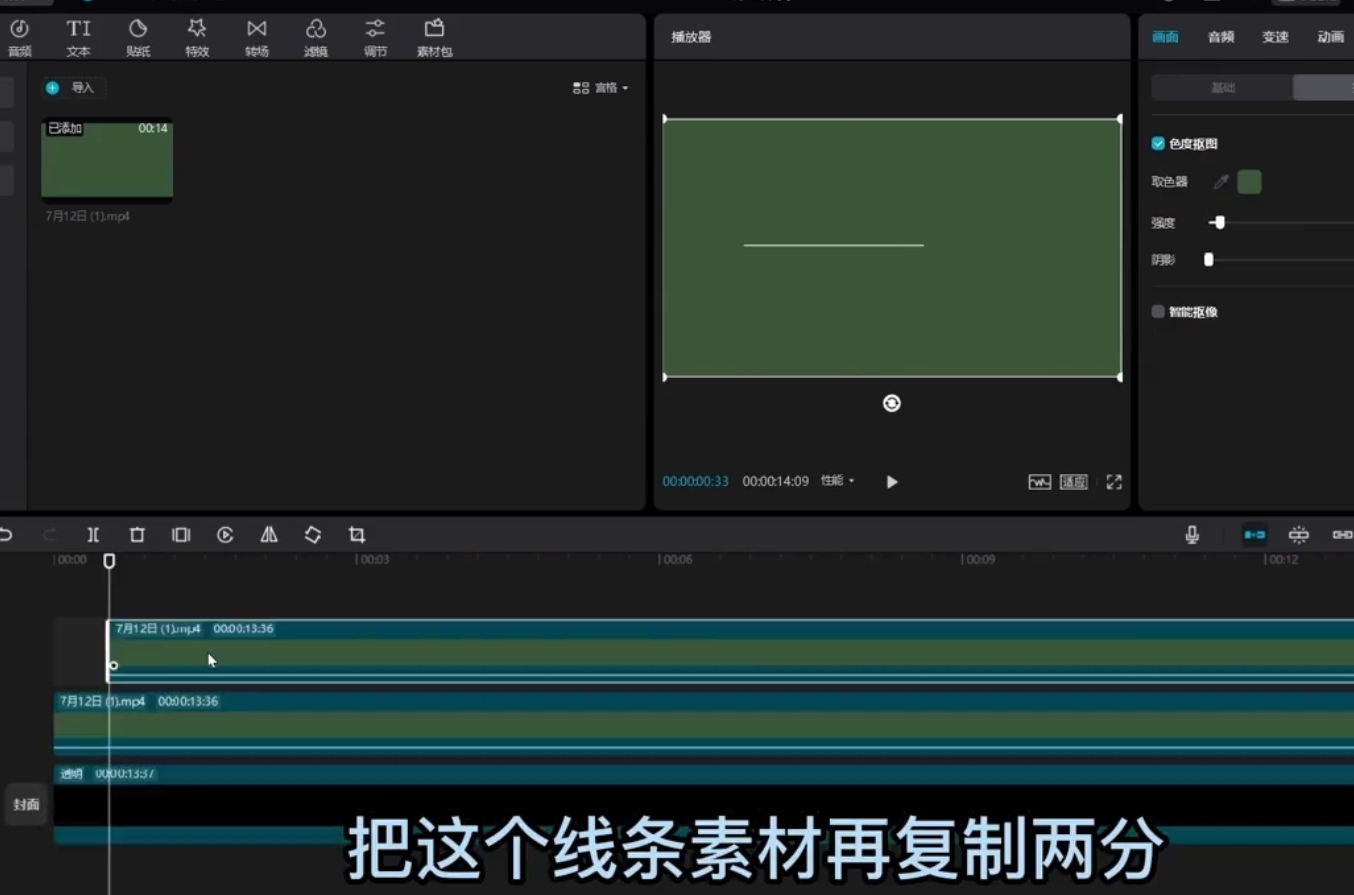Click the green chroma key color swatch
This screenshot has width=1354, height=895.
coord(1249,182)
